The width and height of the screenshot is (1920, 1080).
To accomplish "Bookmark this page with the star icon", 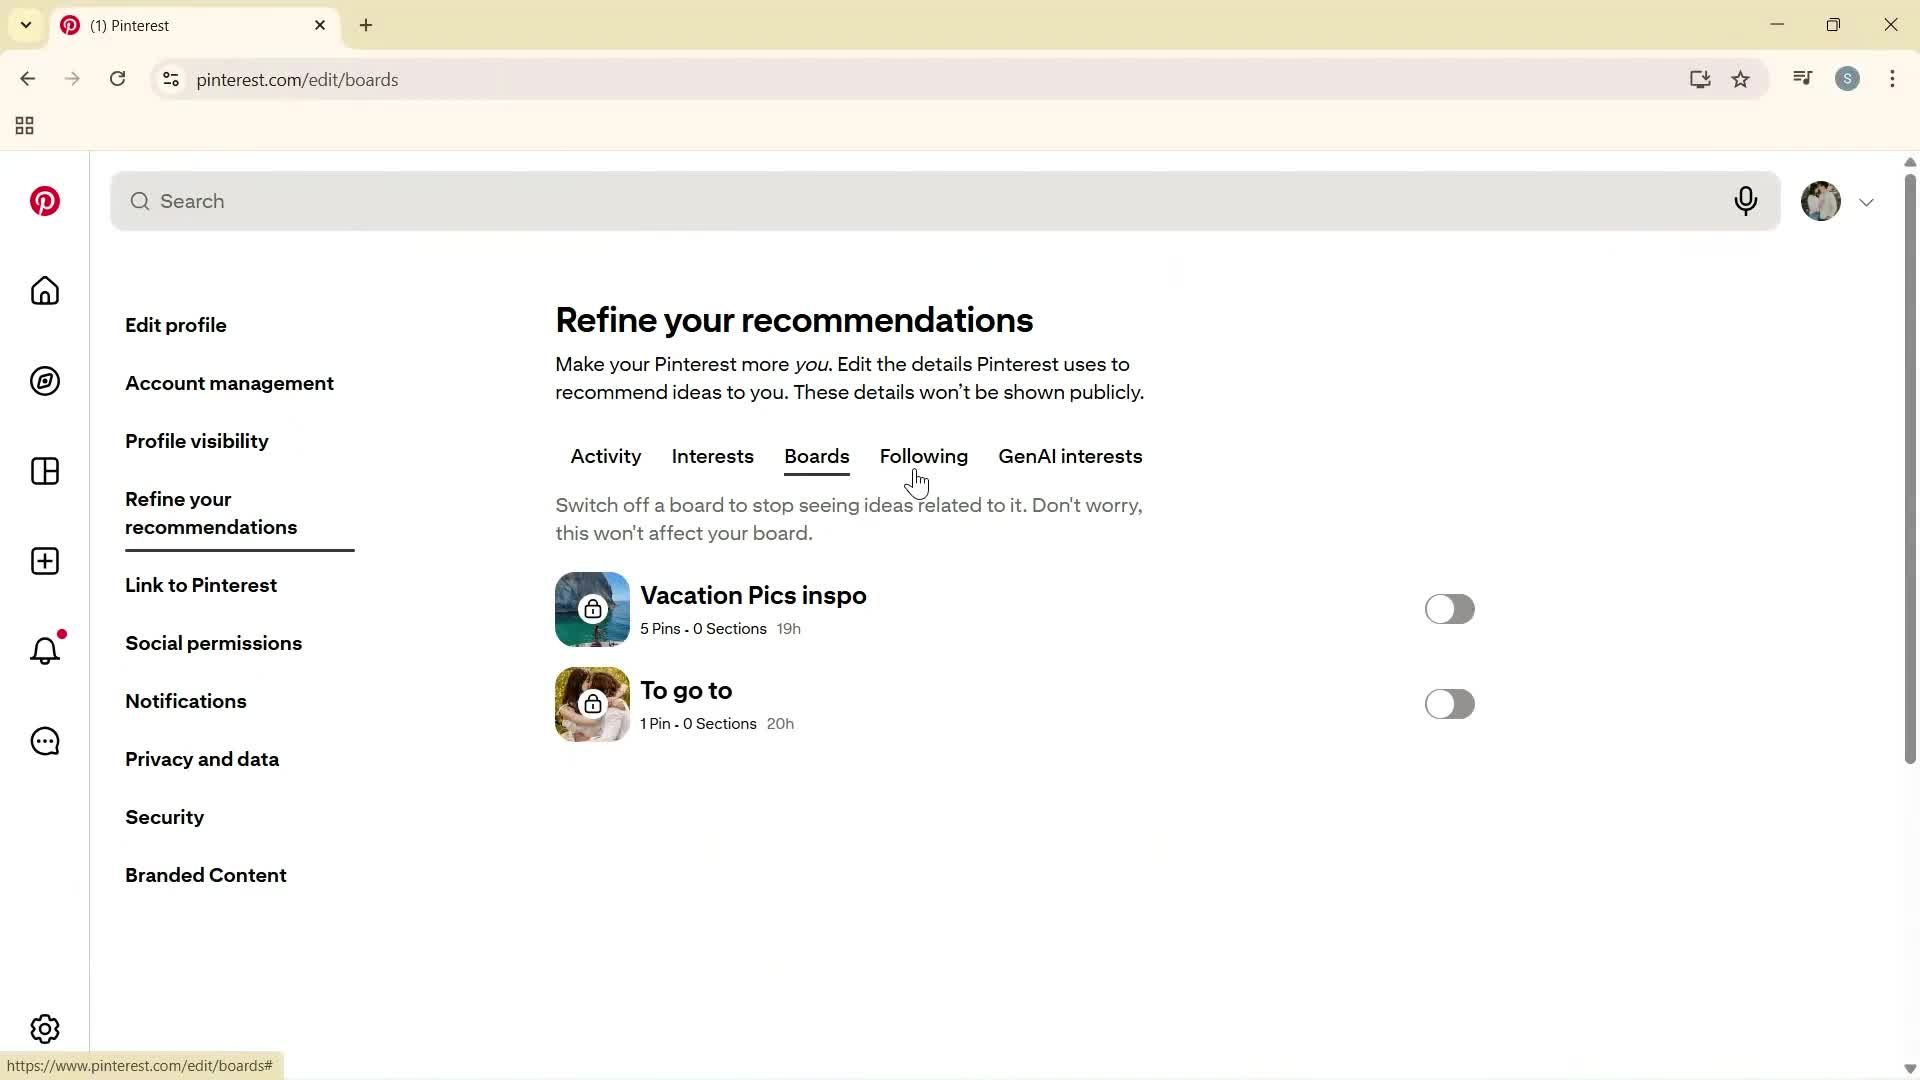I will [1741, 79].
